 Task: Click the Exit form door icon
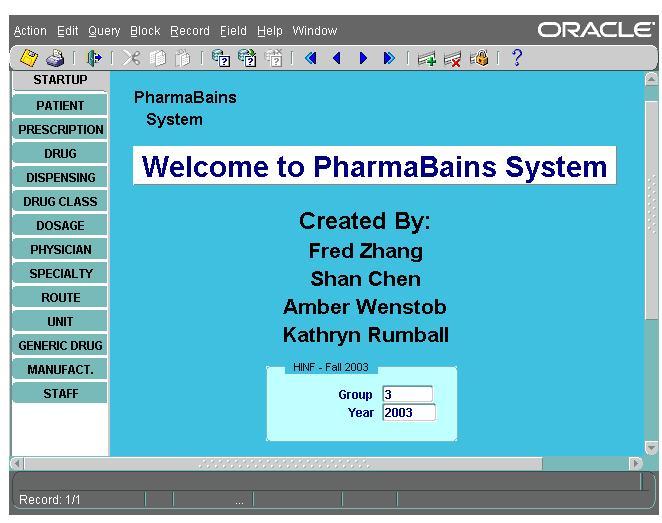point(94,58)
